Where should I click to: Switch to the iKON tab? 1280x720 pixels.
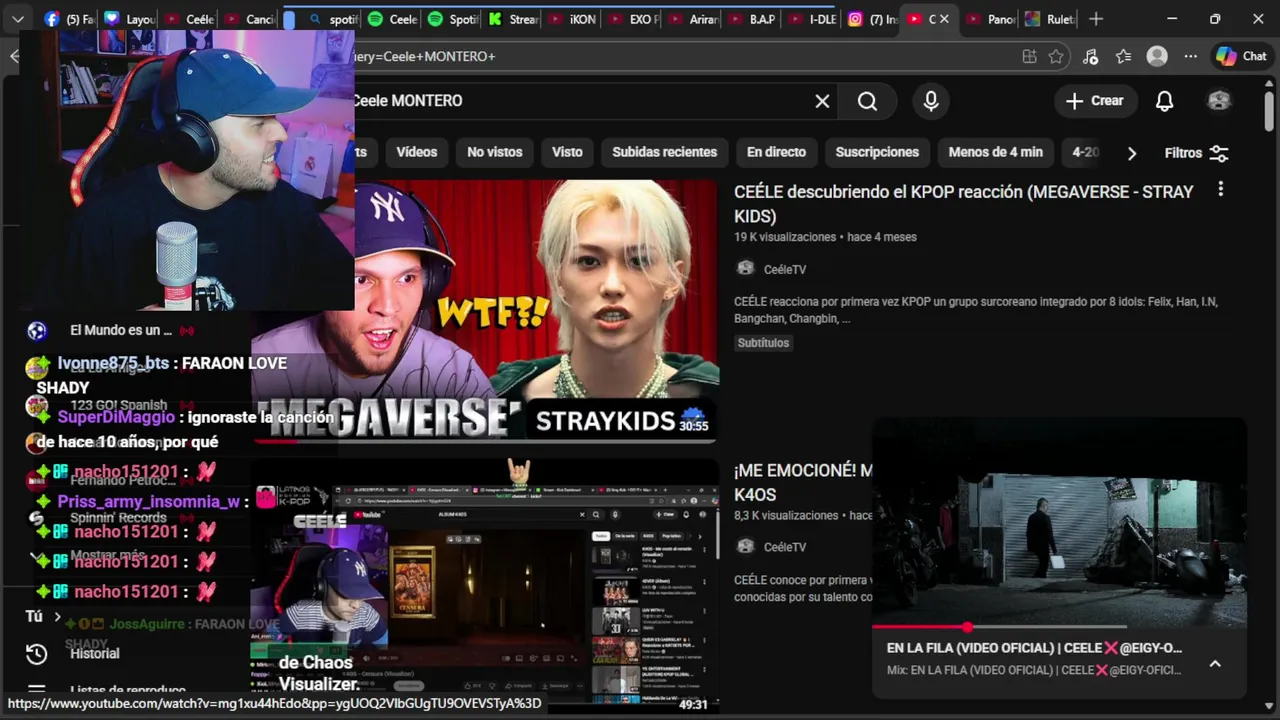pyautogui.click(x=572, y=19)
